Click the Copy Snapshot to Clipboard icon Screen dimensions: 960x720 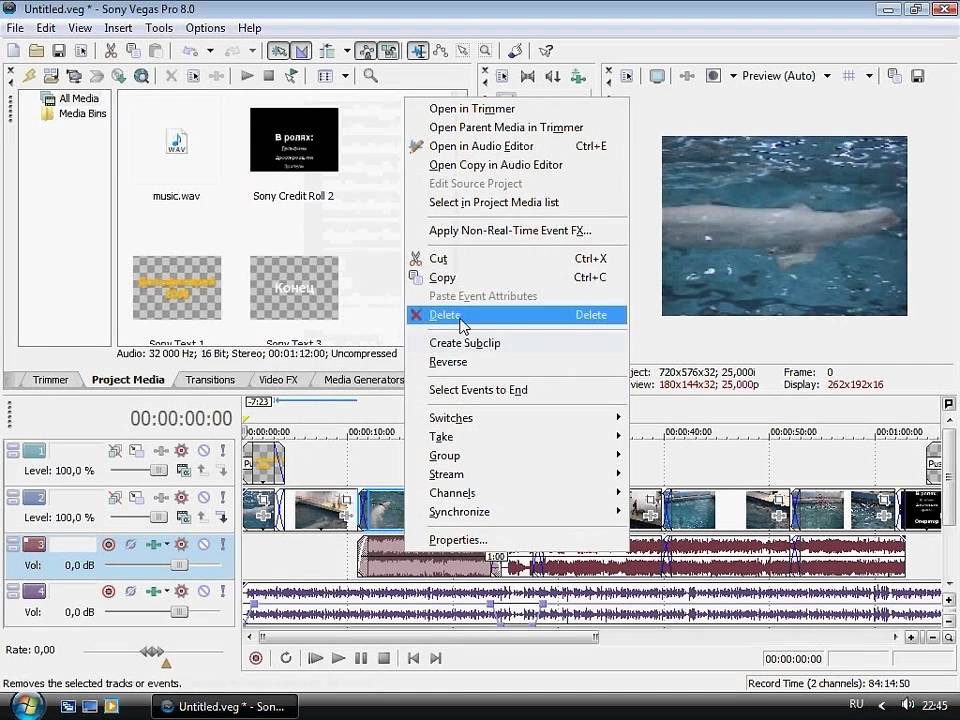click(894, 76)
